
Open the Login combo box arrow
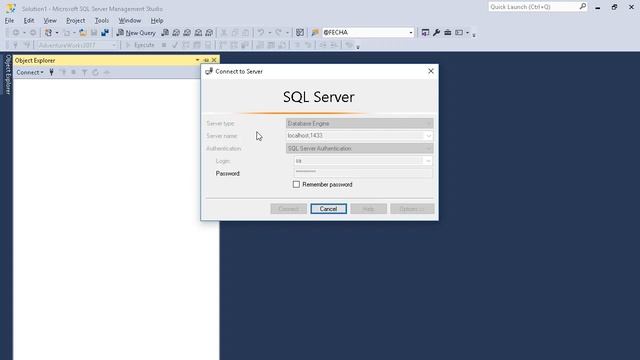428,161
